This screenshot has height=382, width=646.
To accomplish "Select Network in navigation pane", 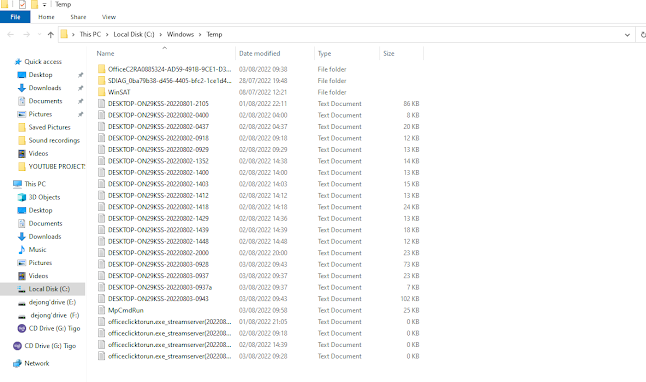I will pyautogui.click(x=37, y=363).
